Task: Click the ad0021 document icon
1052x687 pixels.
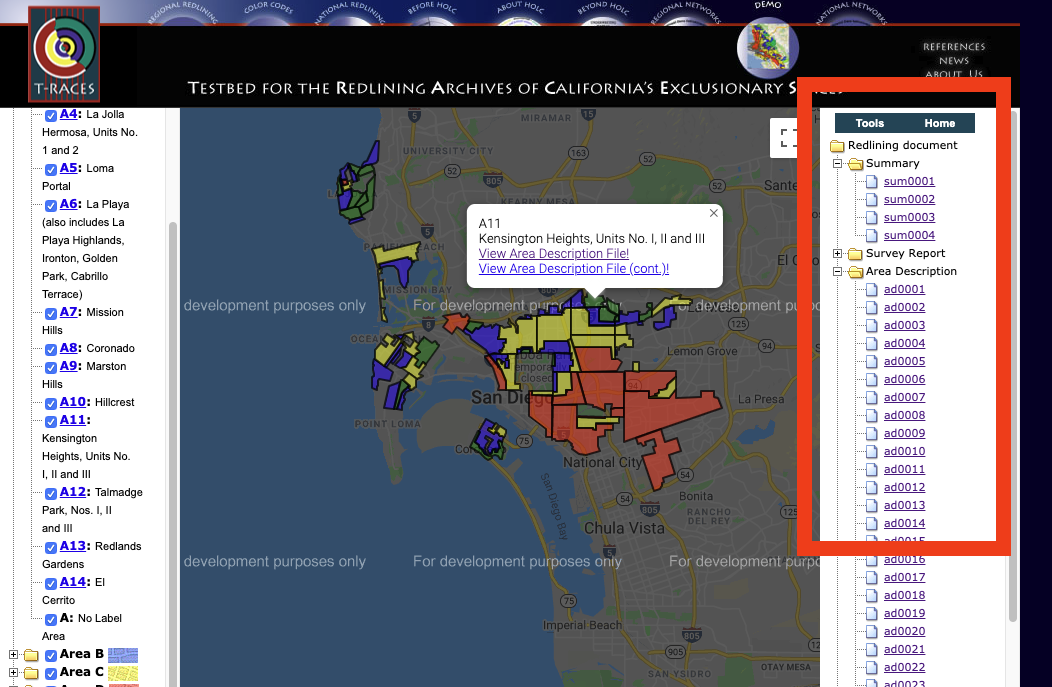Action: [x=872, y=649]
